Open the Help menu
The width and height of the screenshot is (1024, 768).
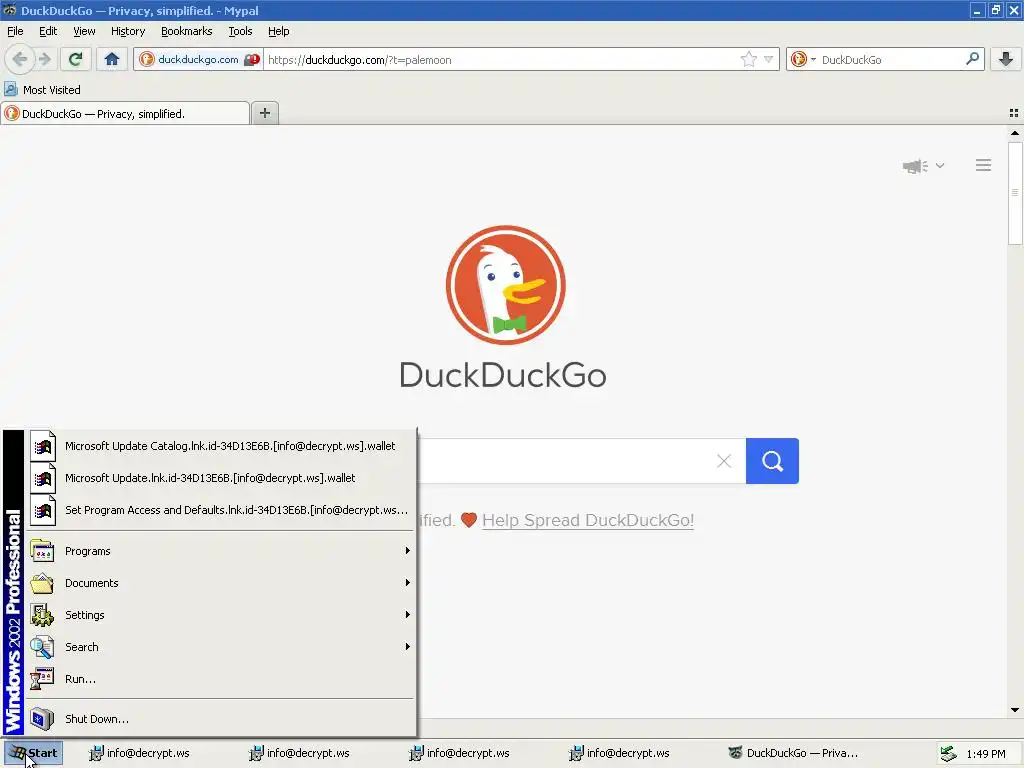point(278,31)
